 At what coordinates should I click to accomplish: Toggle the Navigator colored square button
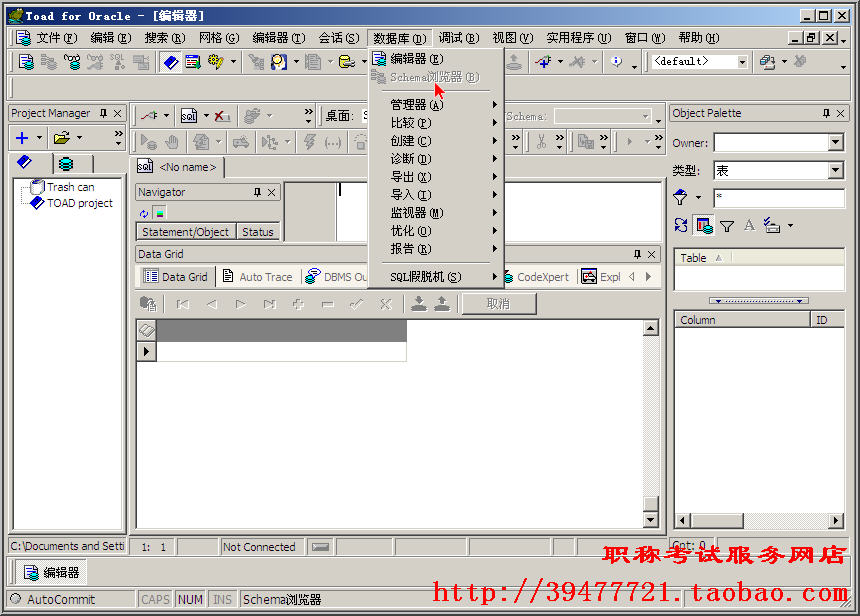click(160, 213)
